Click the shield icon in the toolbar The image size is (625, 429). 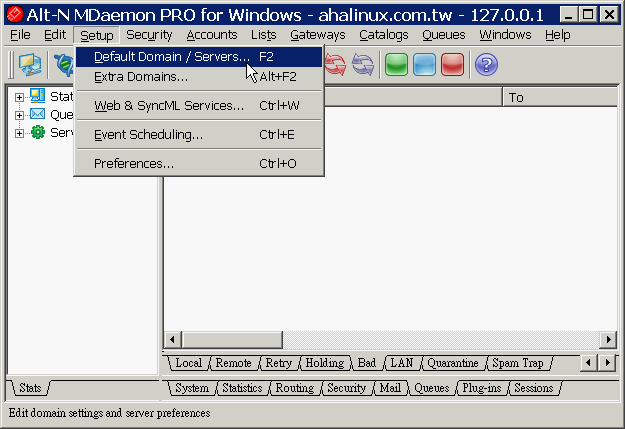[64, 65]
